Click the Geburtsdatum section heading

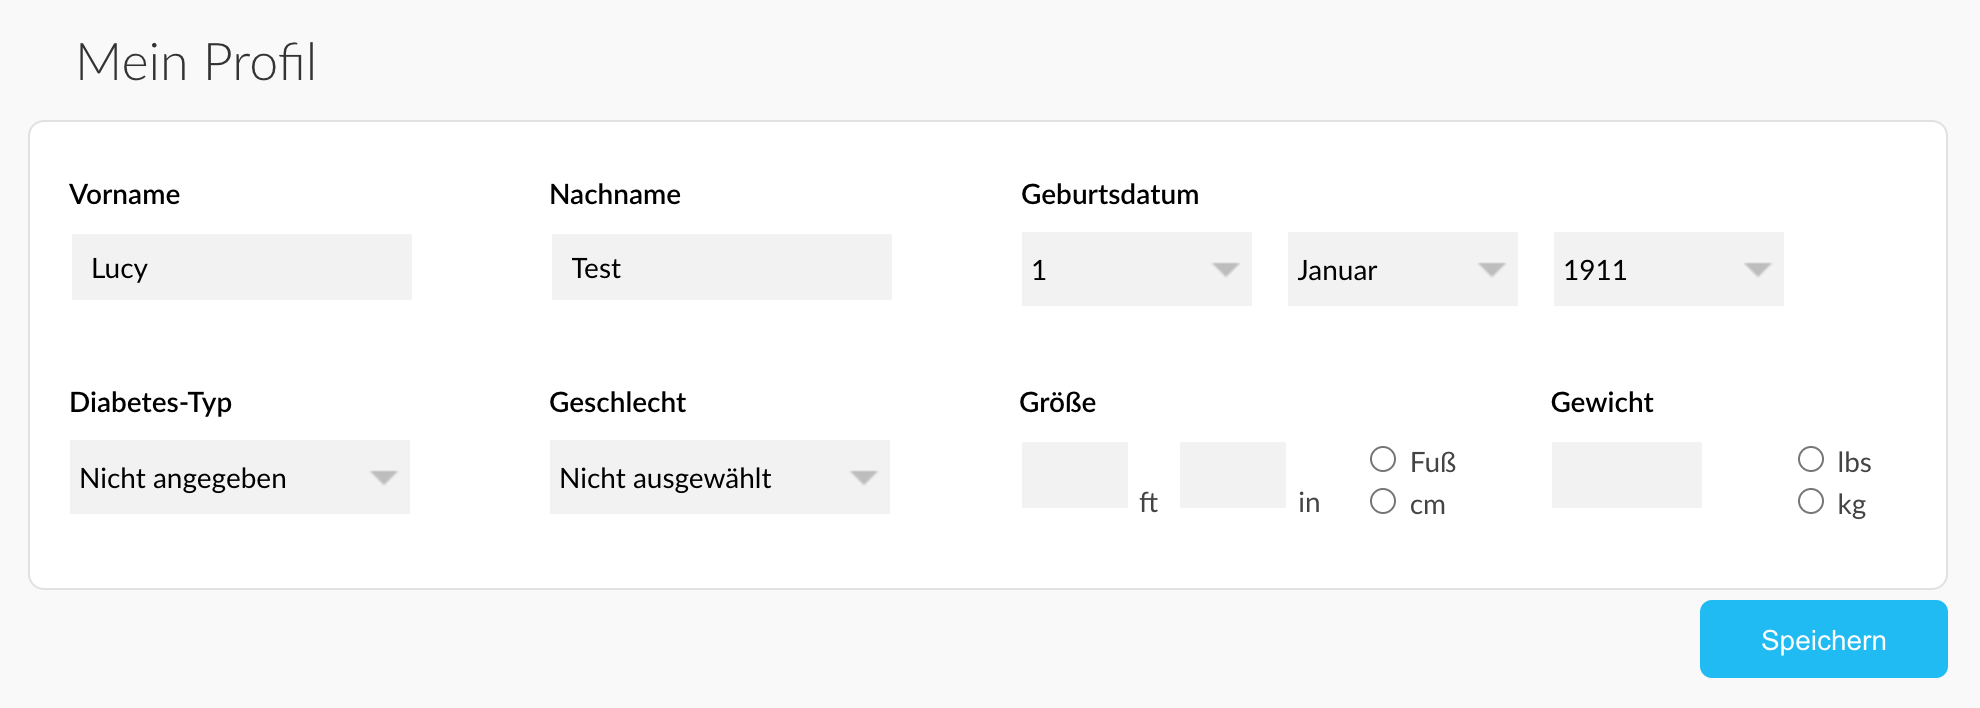pyautogui.click(x=1109, y=194)
